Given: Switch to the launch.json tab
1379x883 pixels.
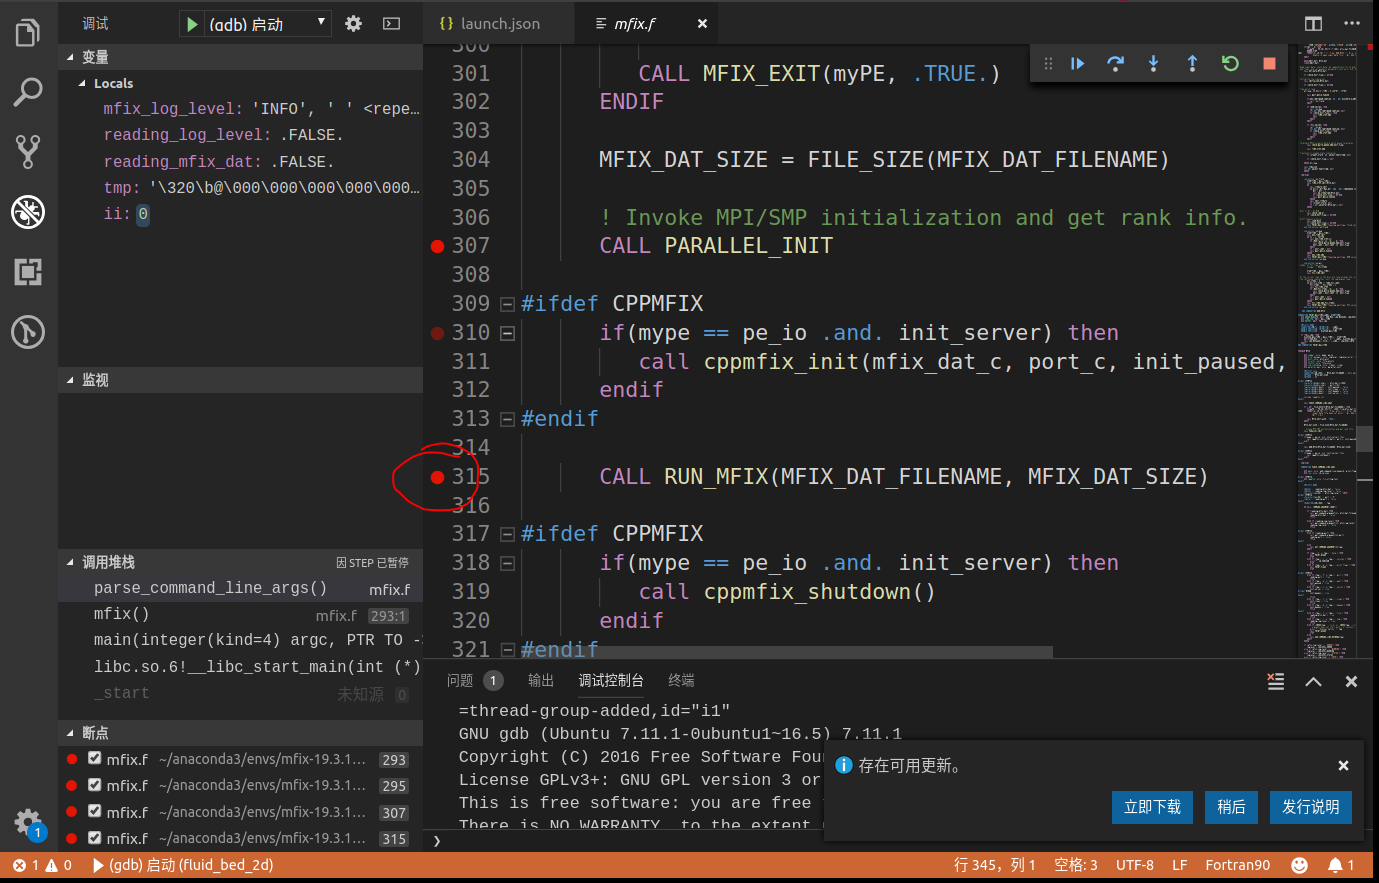Looking at the screenshot, I should [x=499, y=23].
